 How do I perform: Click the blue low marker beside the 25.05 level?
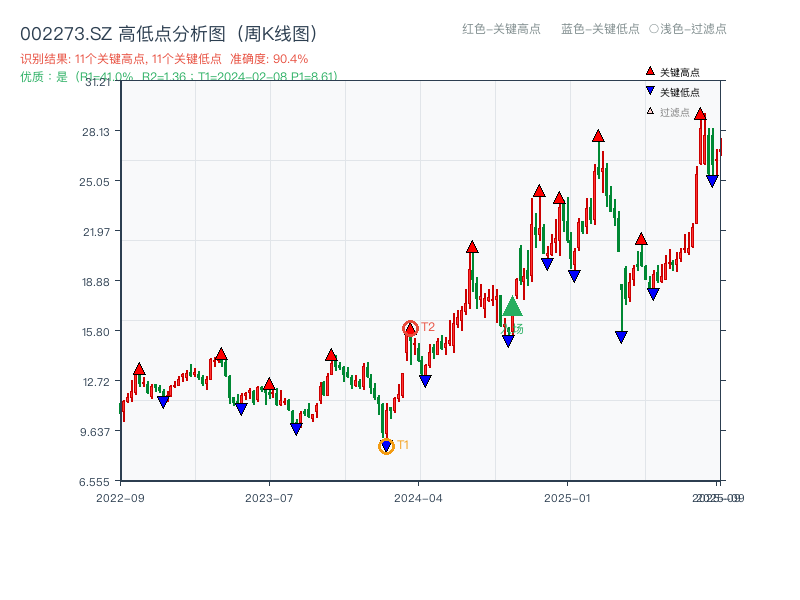click(712, 181)
